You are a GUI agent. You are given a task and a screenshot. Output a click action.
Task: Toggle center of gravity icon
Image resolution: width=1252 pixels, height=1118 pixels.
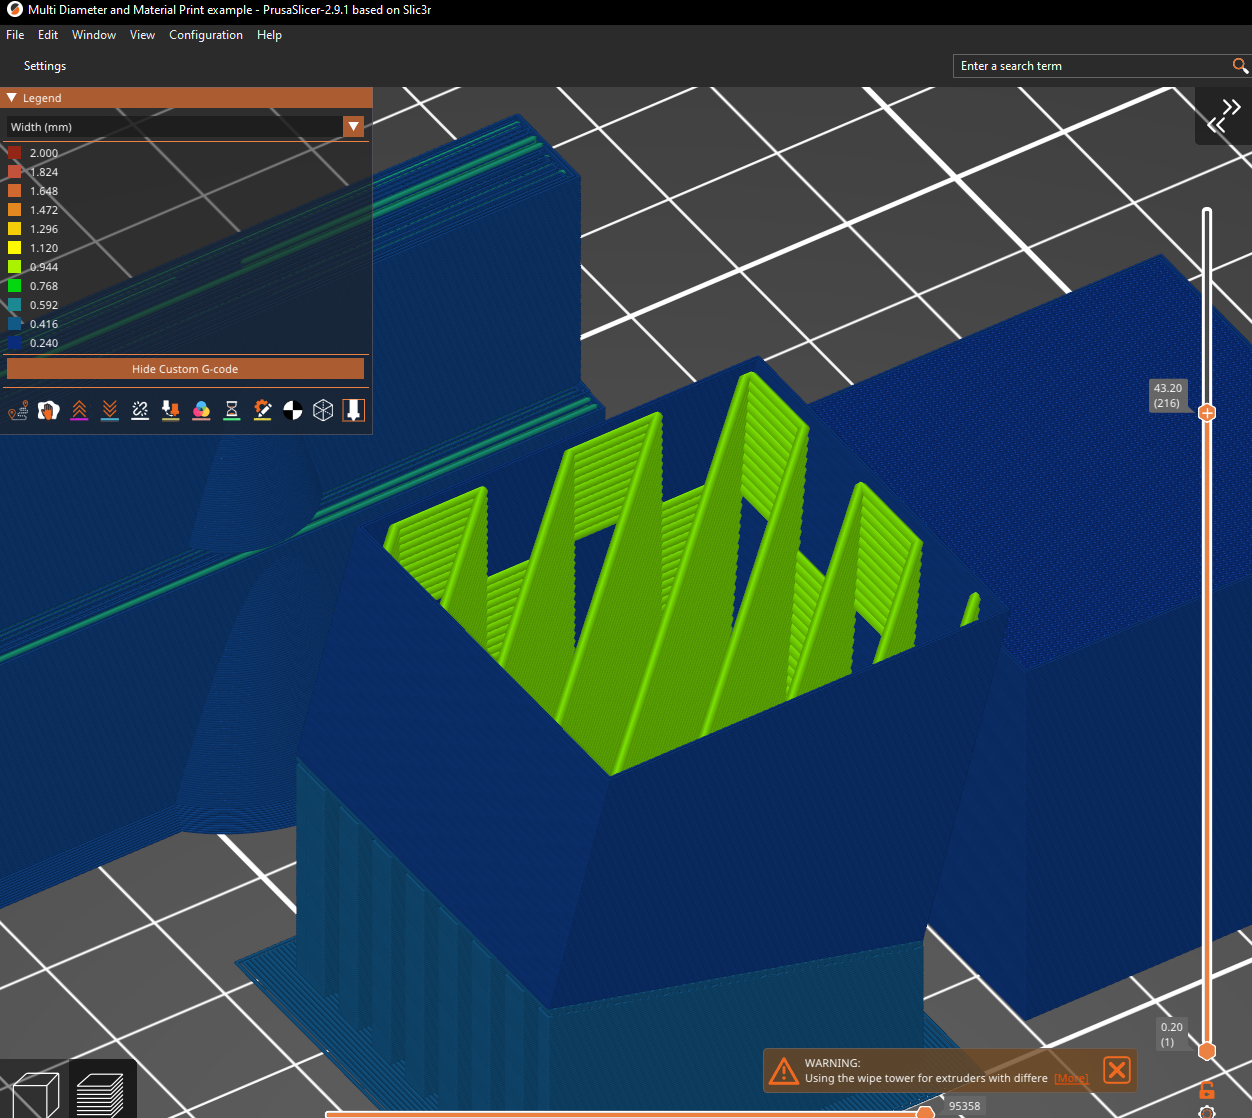tap(293, 411)
